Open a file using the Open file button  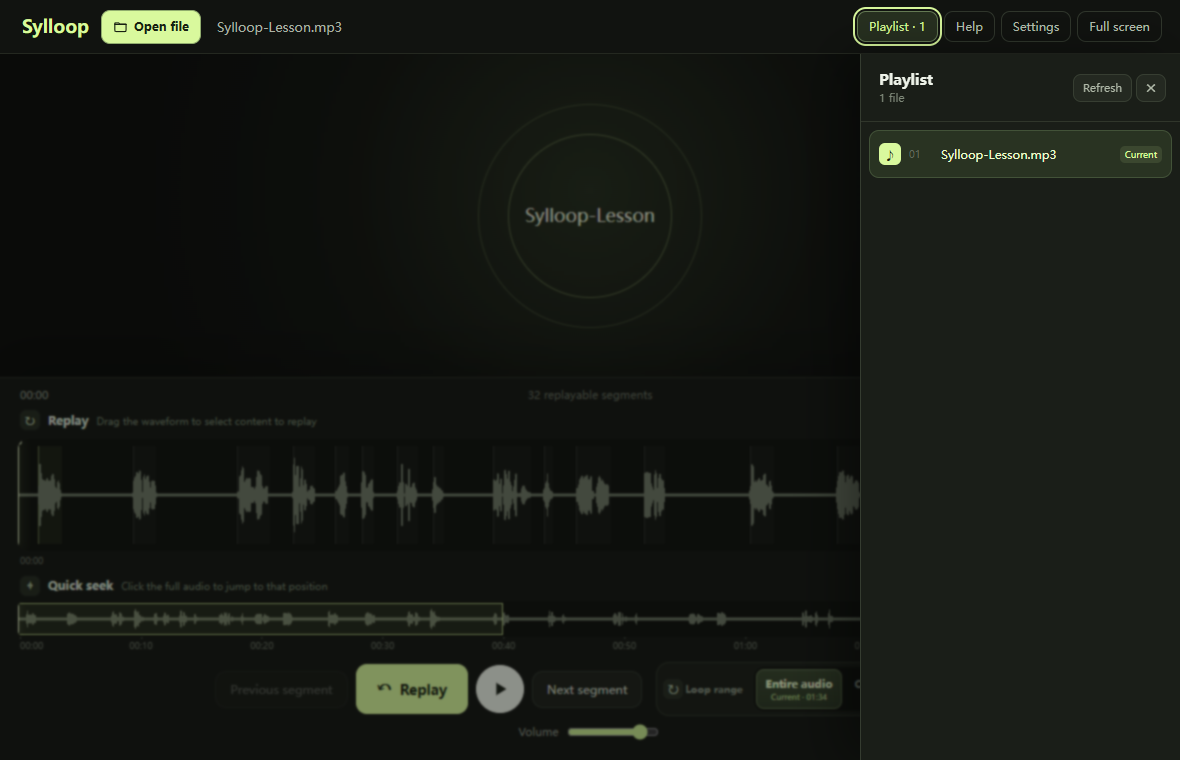point(151,27)
